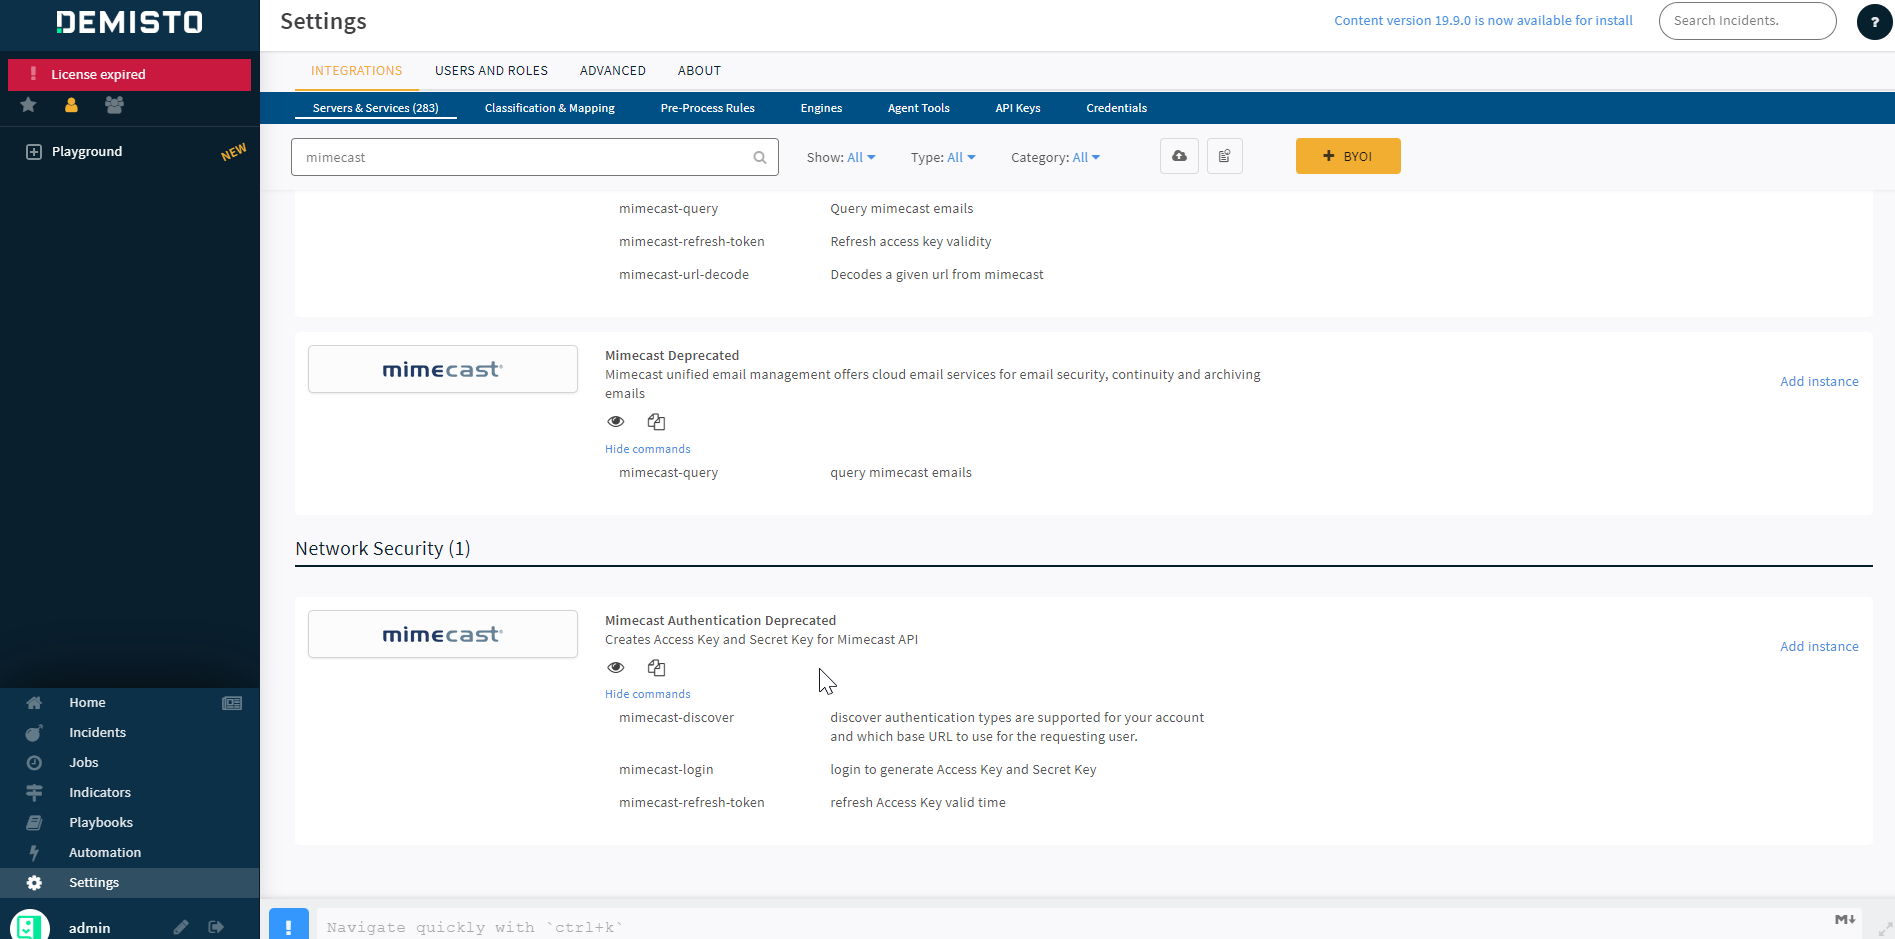
Task: Open the Classification & Mapping tab
Action: (x=549, y=108)
